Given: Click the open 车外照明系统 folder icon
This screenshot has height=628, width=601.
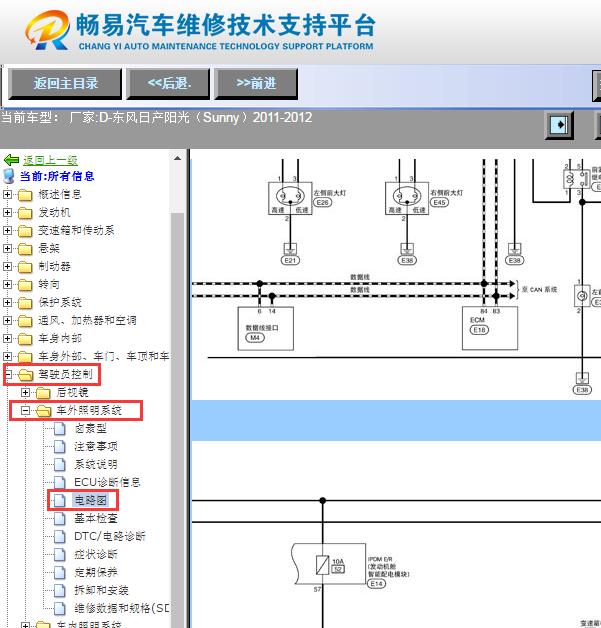Looking at the screenshot, I should (x=44, y=411).
